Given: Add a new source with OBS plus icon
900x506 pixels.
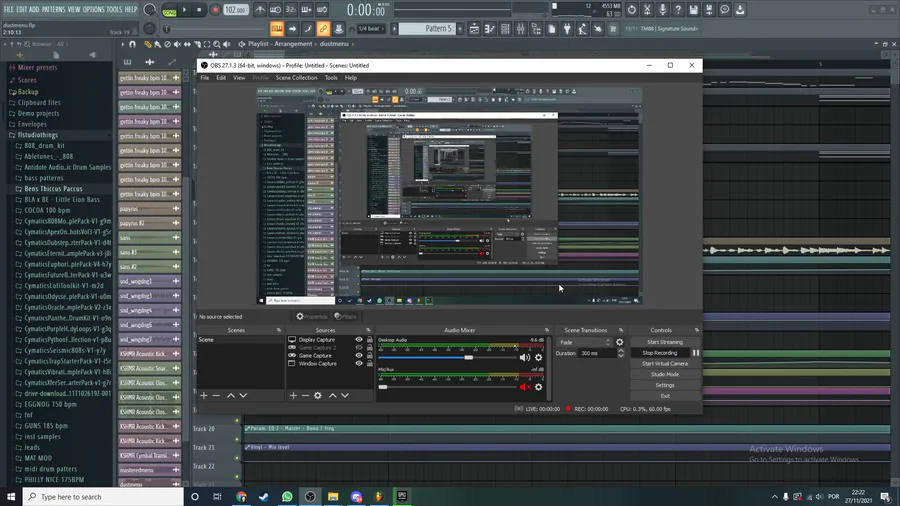Looking at the screenshot, I should click(x=293, y=395).
